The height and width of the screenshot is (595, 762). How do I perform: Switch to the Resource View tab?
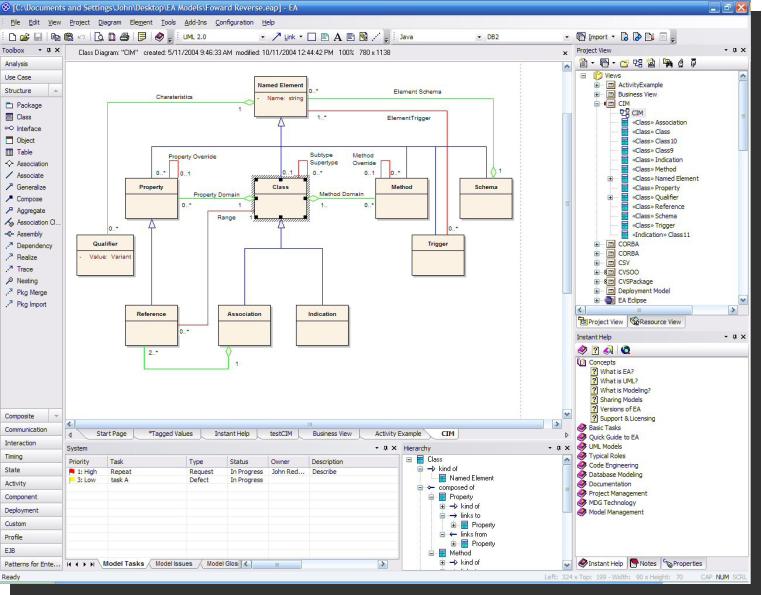click(656, 322)
